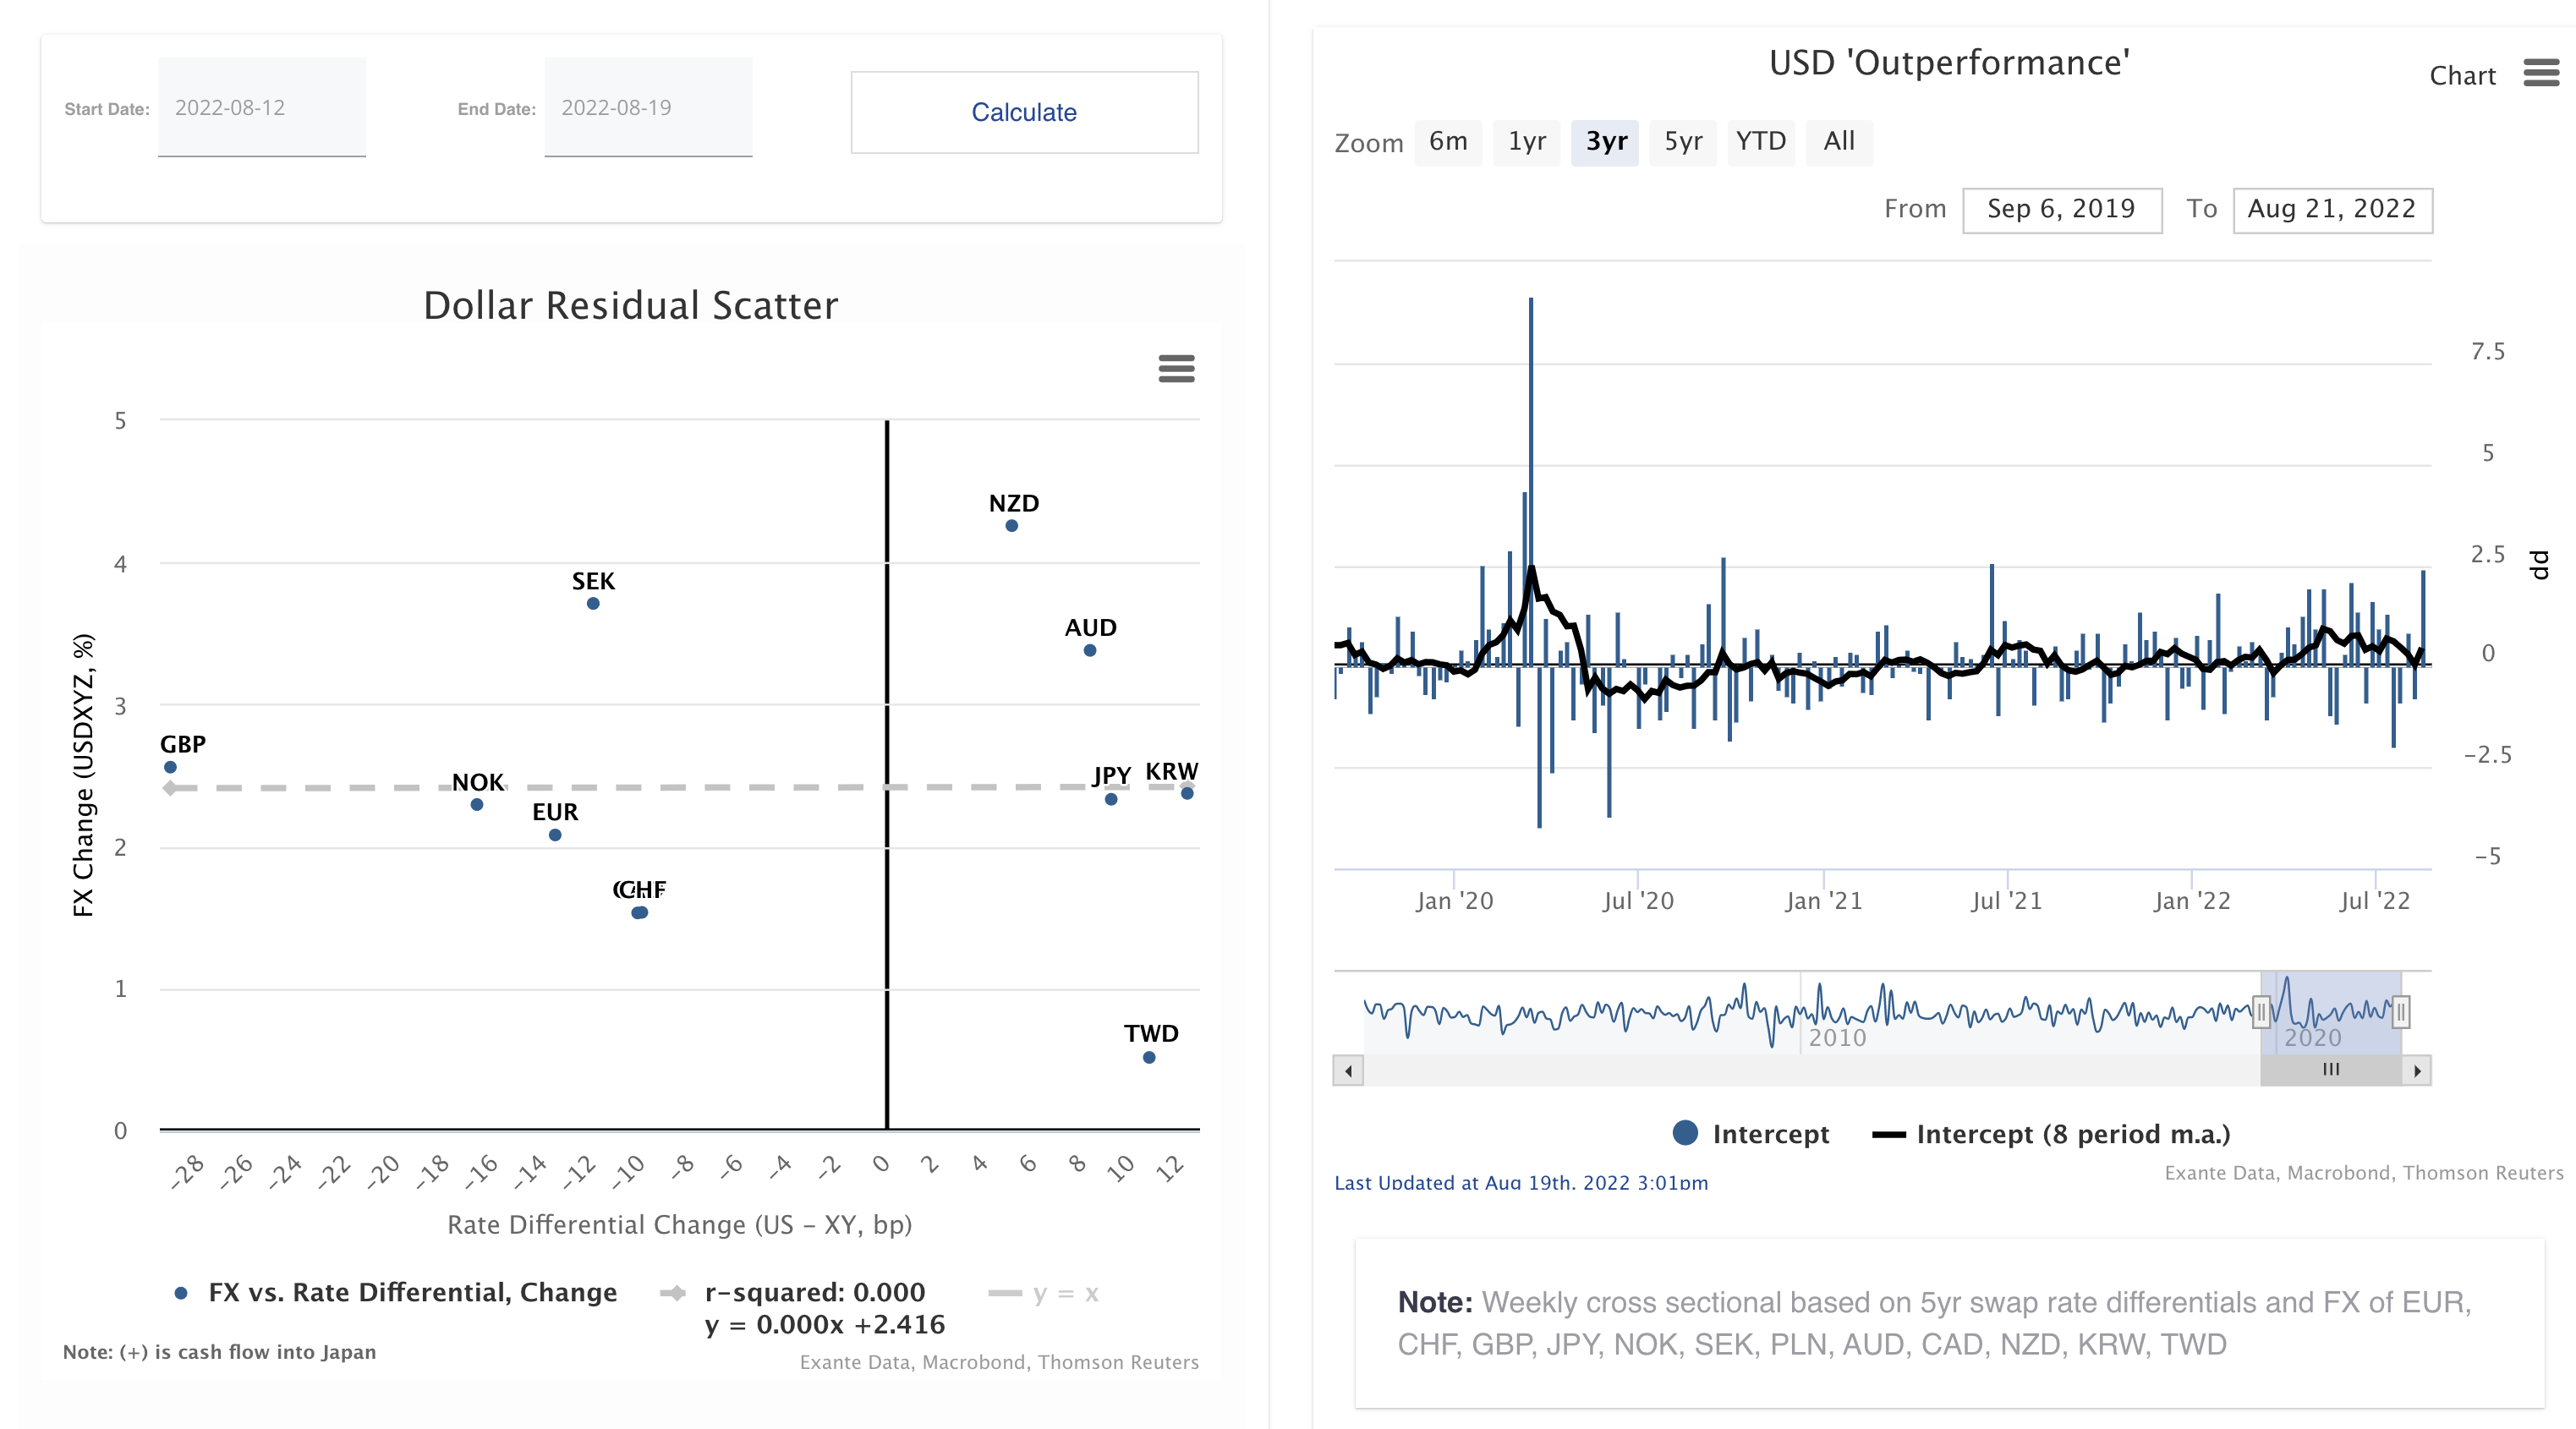Switch zoom to the YTD preset

coord(1761,142)
